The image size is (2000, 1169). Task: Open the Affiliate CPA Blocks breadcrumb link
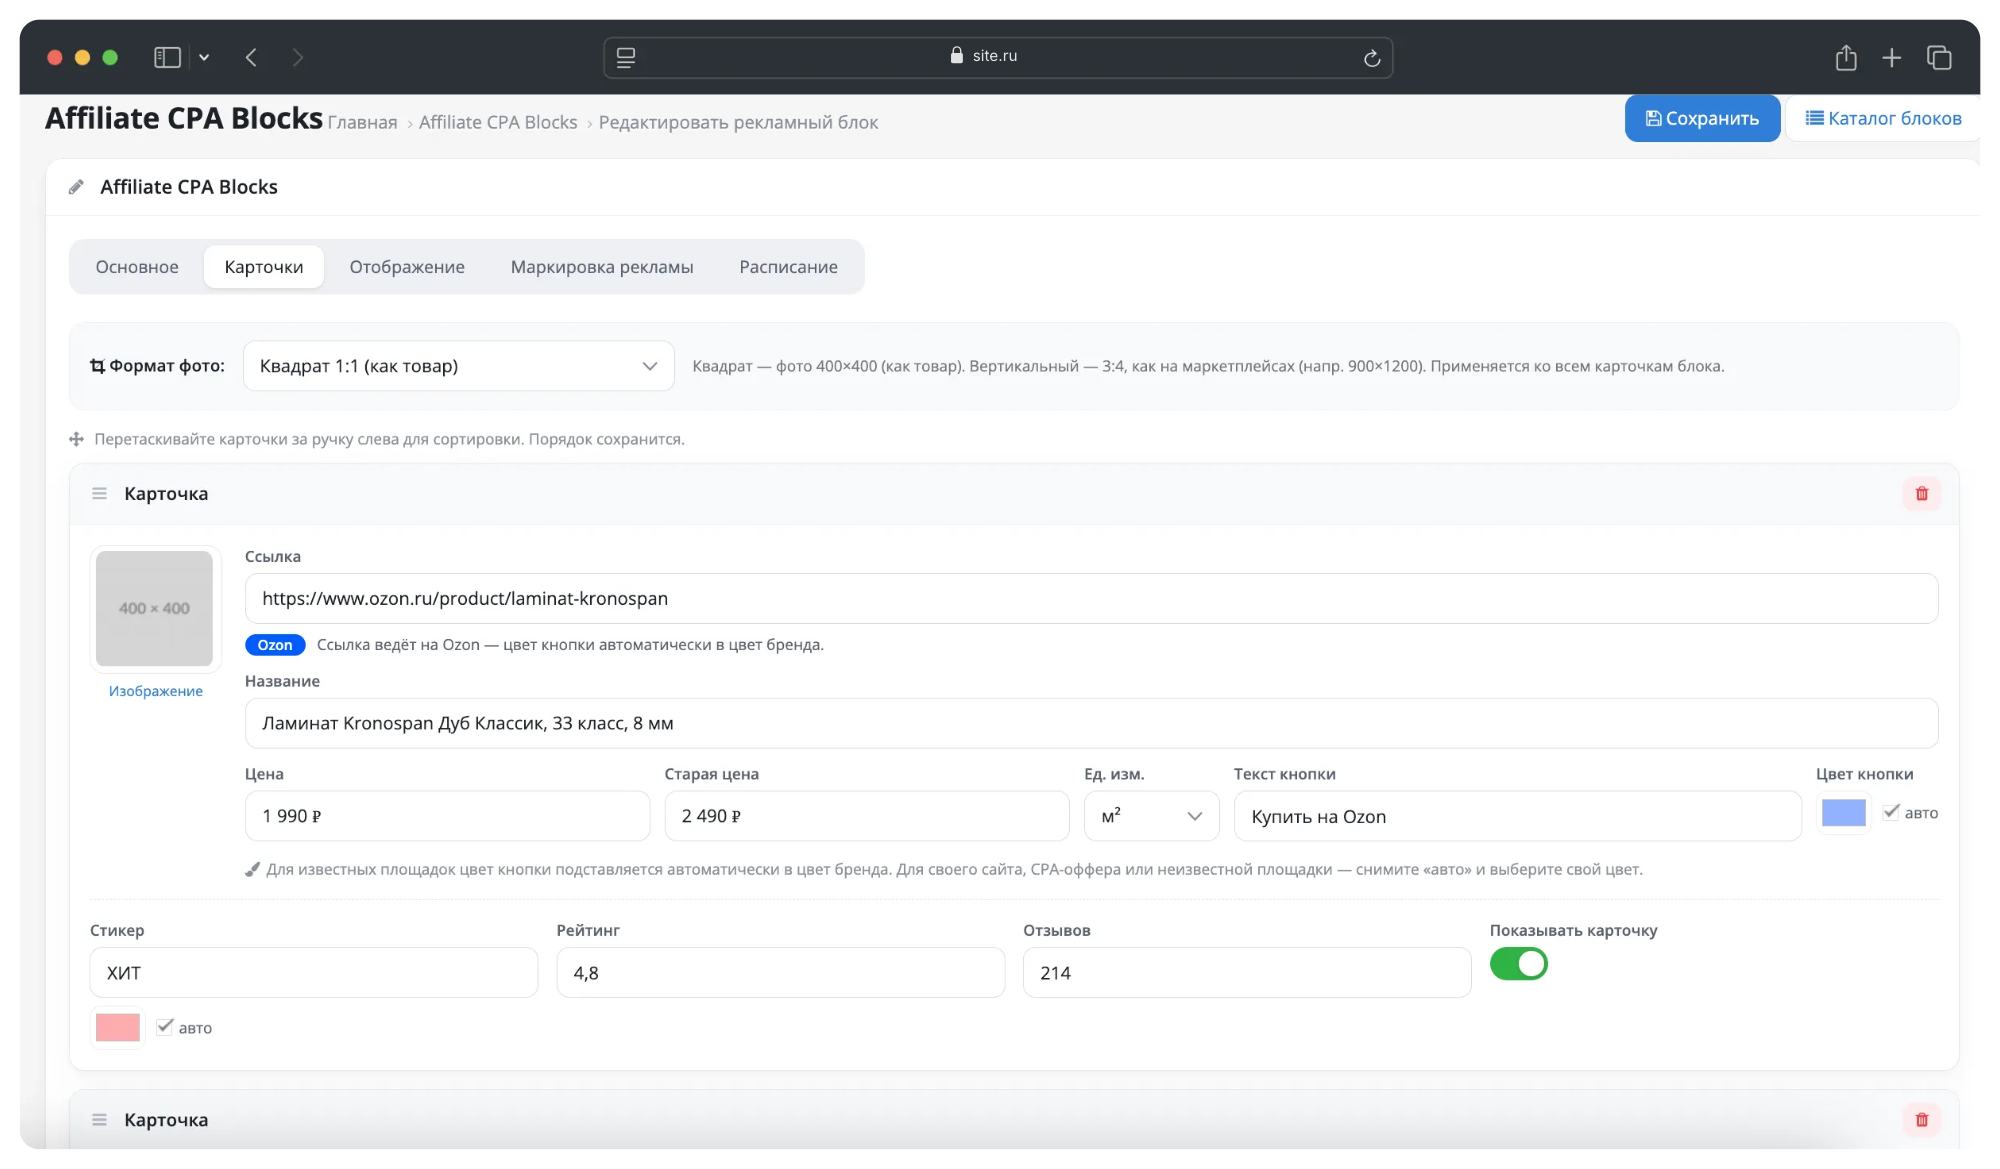coord(498,122)
